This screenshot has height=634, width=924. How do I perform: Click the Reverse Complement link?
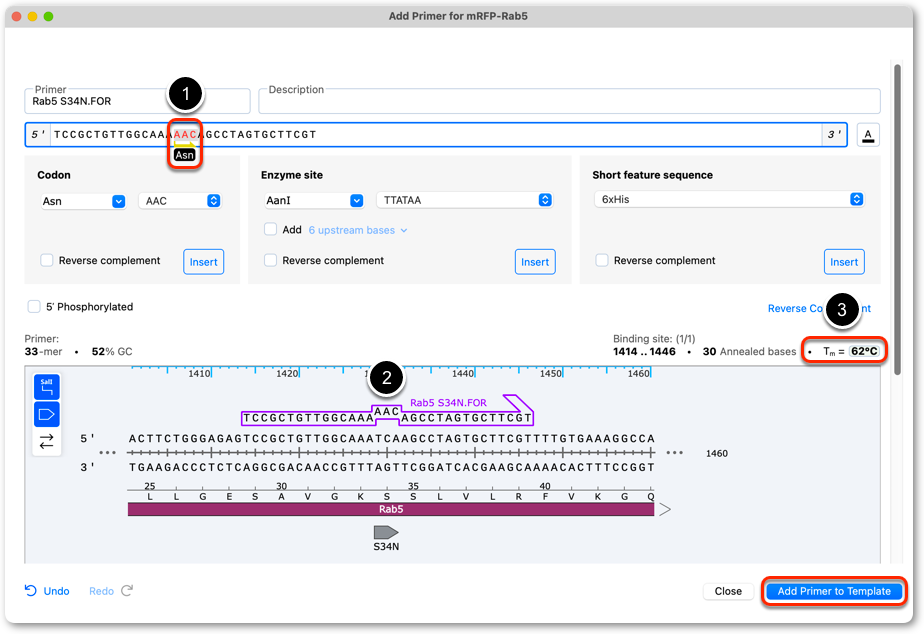pos(819,308)
